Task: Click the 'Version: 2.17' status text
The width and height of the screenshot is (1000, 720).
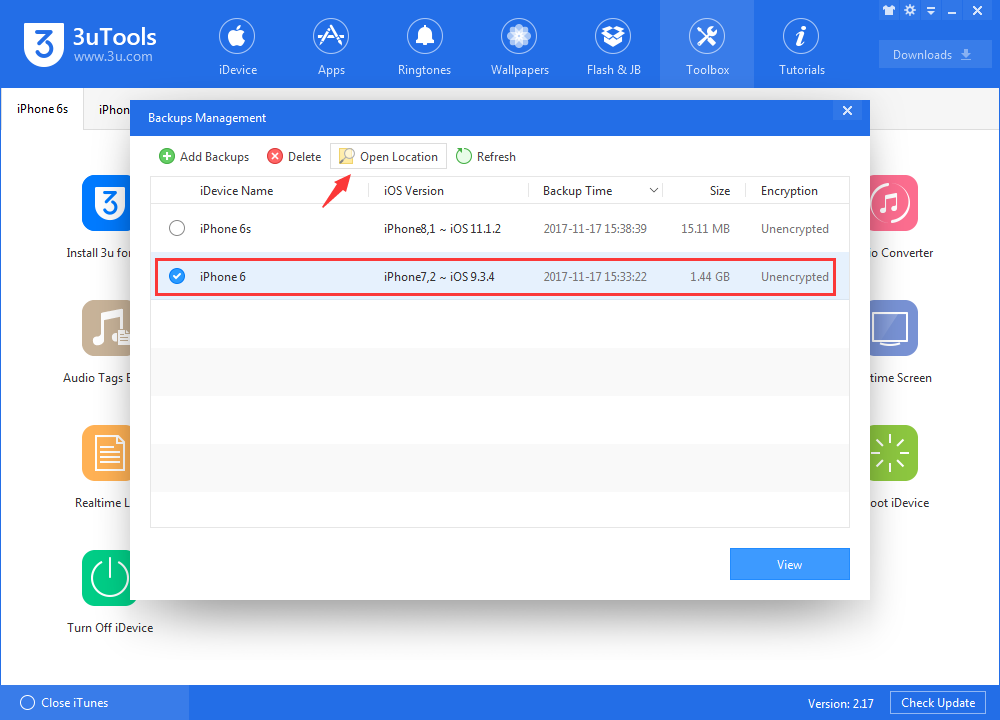Action: tap(841, 703)
